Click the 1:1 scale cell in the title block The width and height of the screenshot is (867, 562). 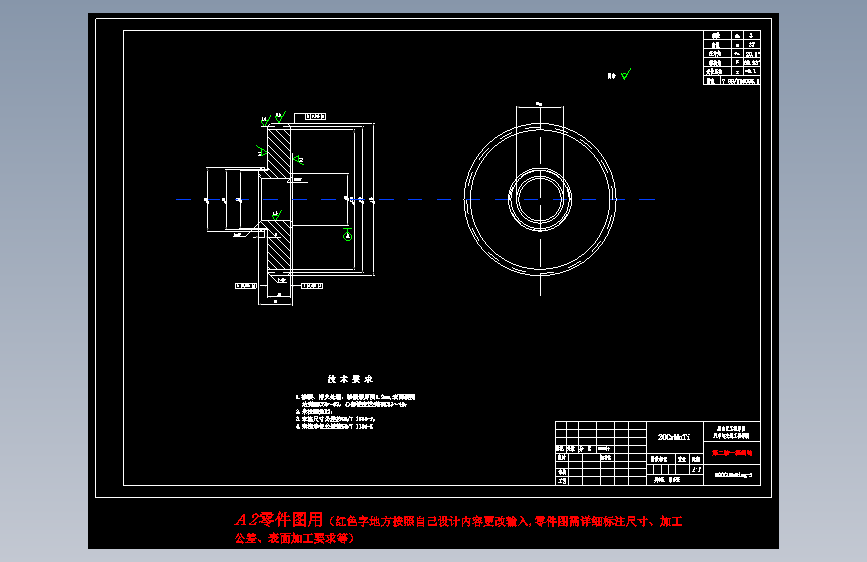coord(696,470)
